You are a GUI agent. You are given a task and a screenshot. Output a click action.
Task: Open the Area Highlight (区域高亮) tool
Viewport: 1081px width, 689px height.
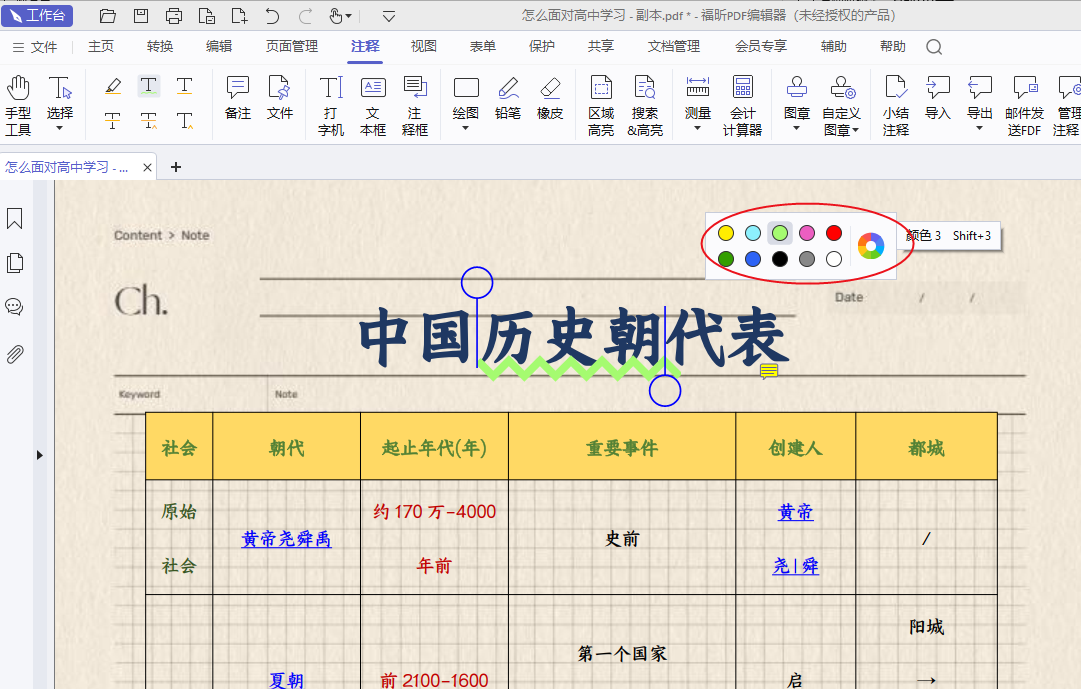point(601,104)
